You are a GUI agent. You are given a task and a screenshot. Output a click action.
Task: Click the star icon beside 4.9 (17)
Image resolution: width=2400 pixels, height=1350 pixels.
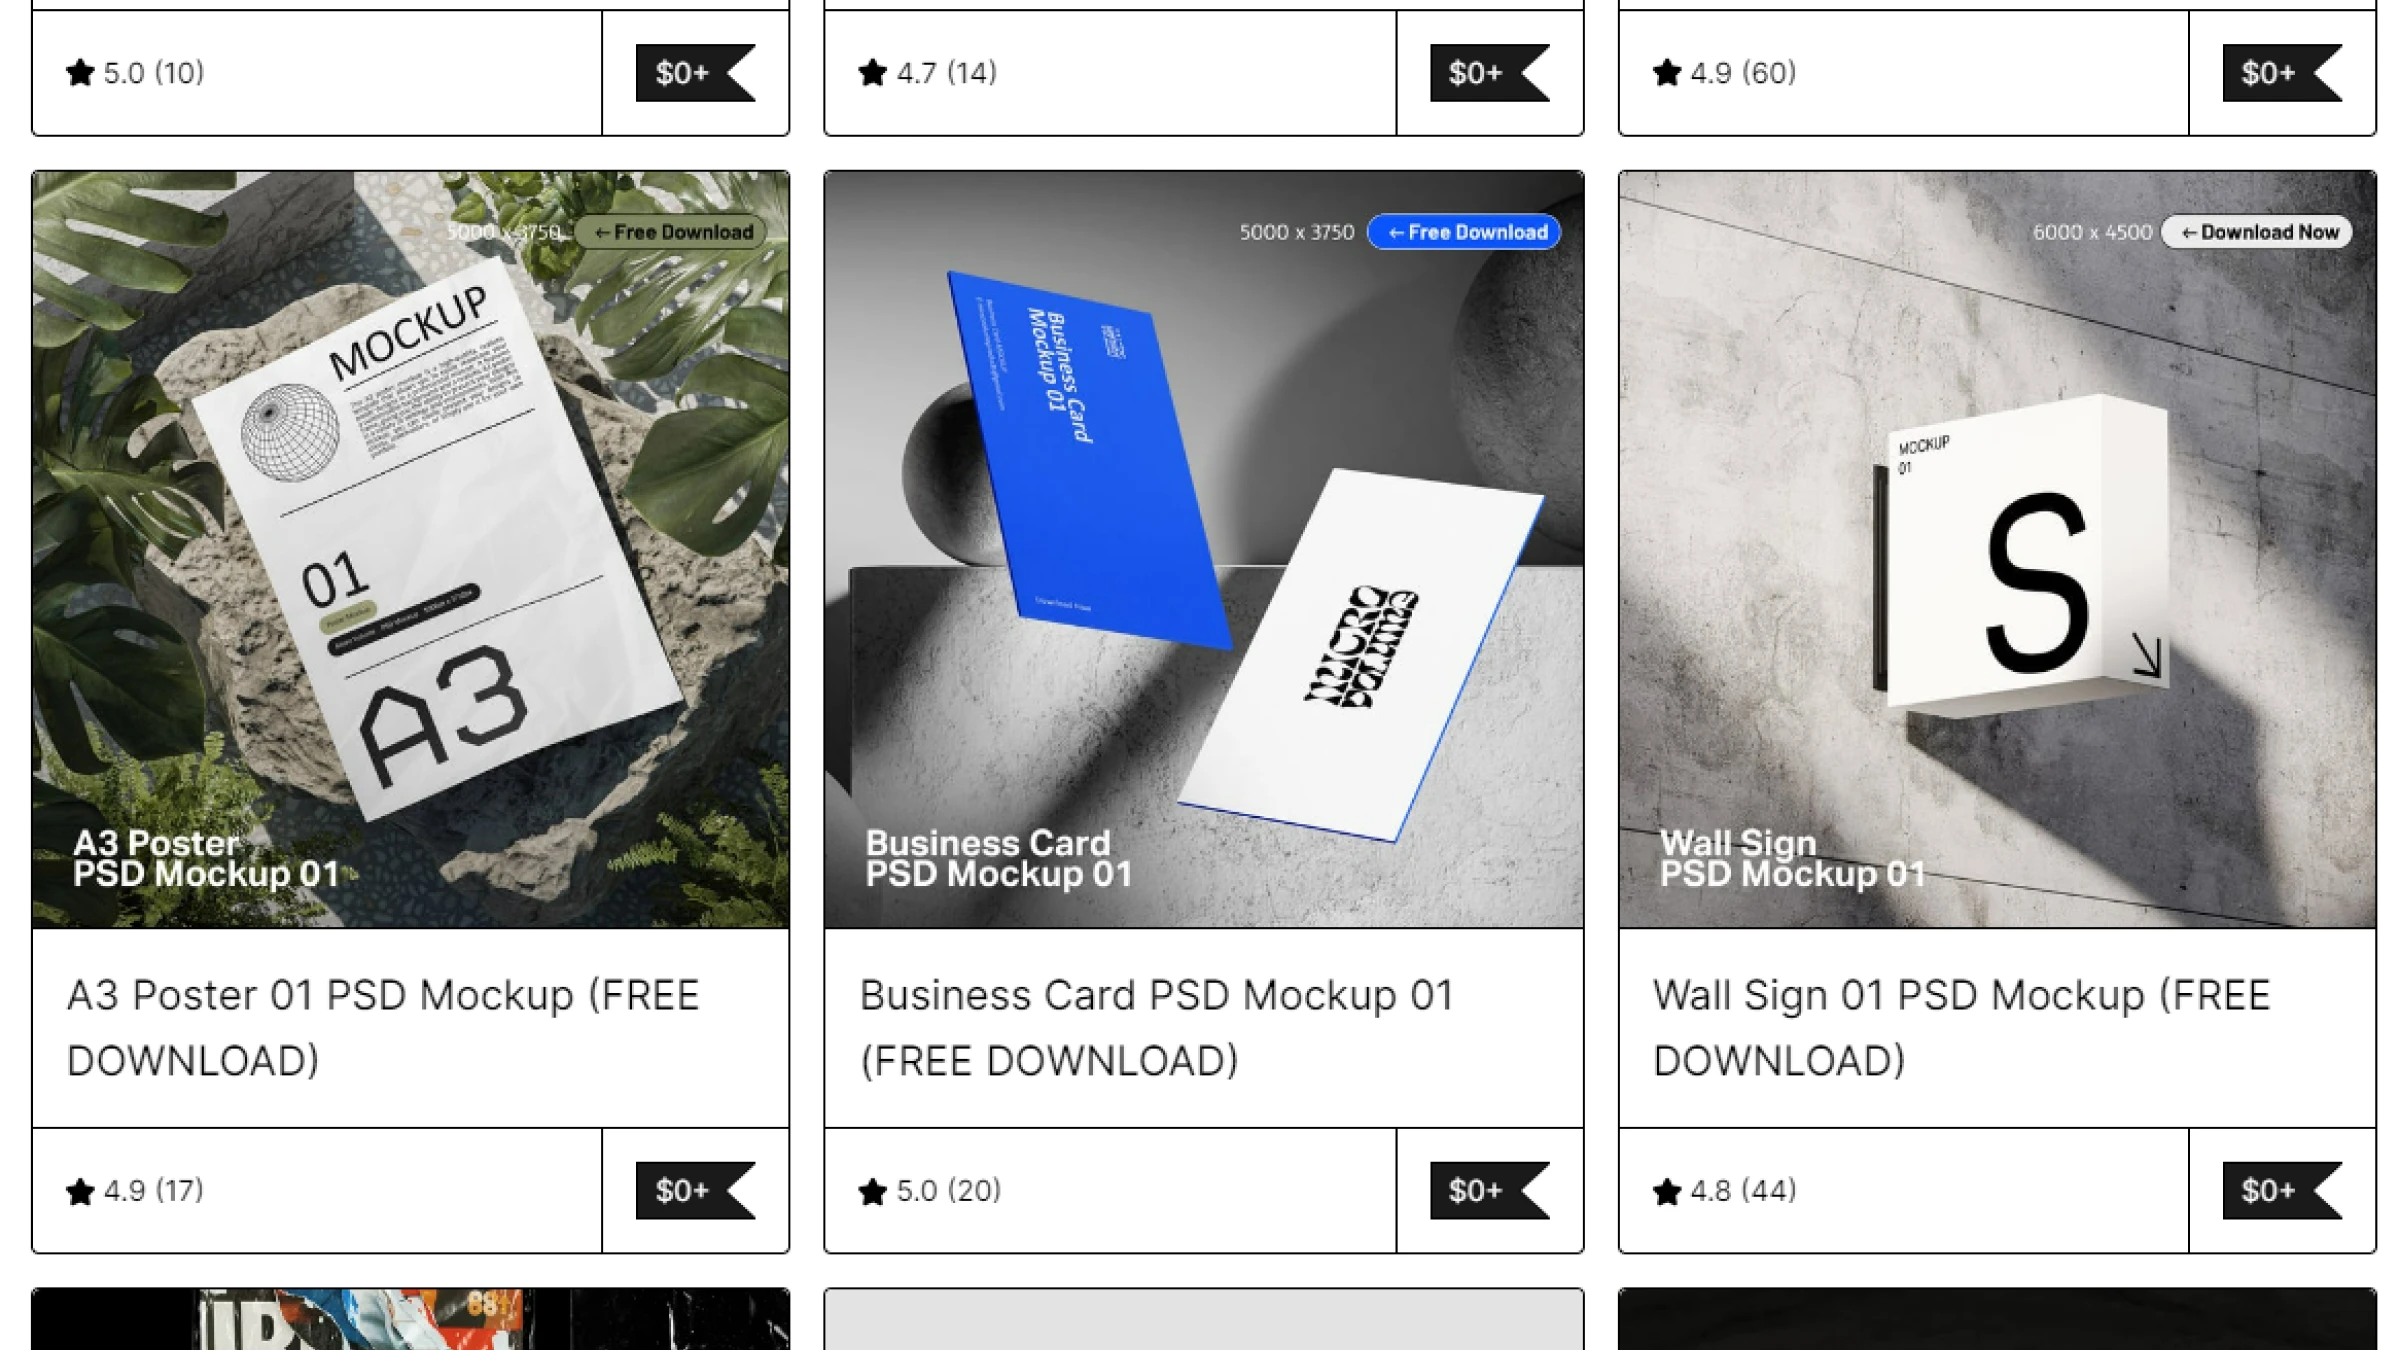tap(80, 1191)
